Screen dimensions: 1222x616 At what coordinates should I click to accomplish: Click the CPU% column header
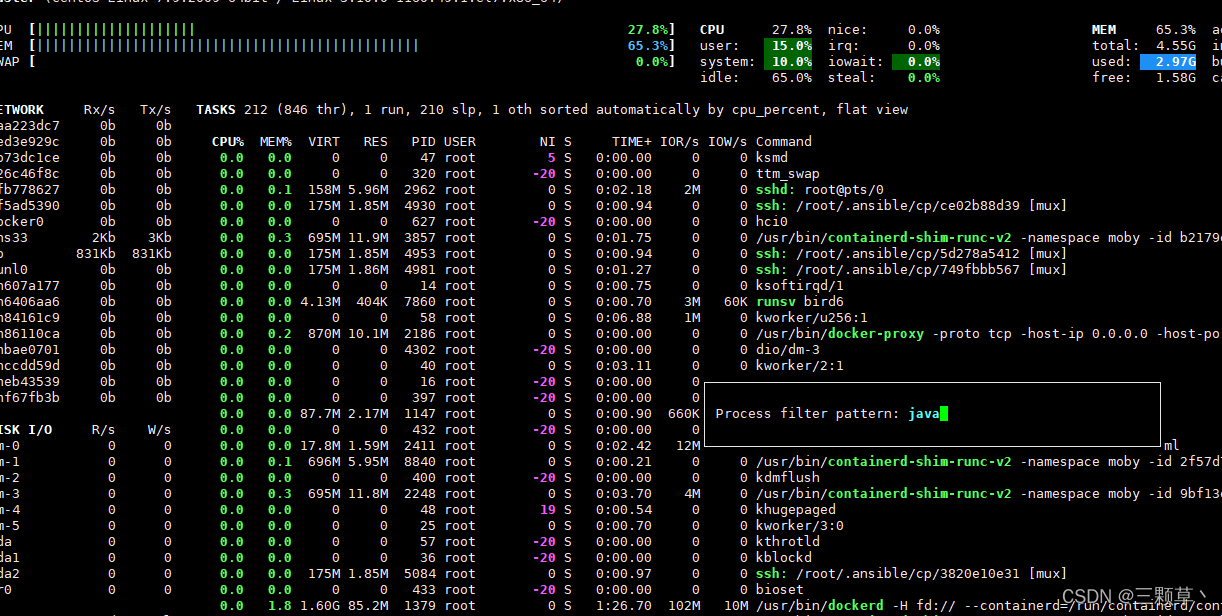(x=228, y=142)
